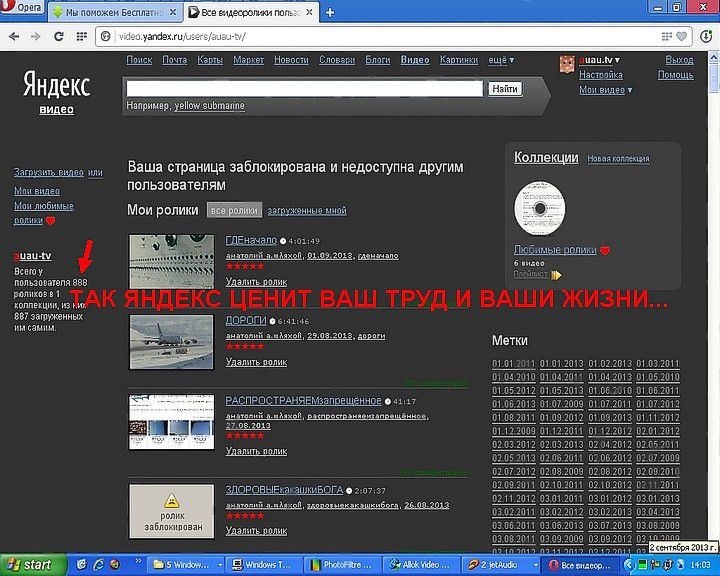Click the 'Найти' search button
The height and width of the screenshot is (576, 720).
click(x=505, y=89)
